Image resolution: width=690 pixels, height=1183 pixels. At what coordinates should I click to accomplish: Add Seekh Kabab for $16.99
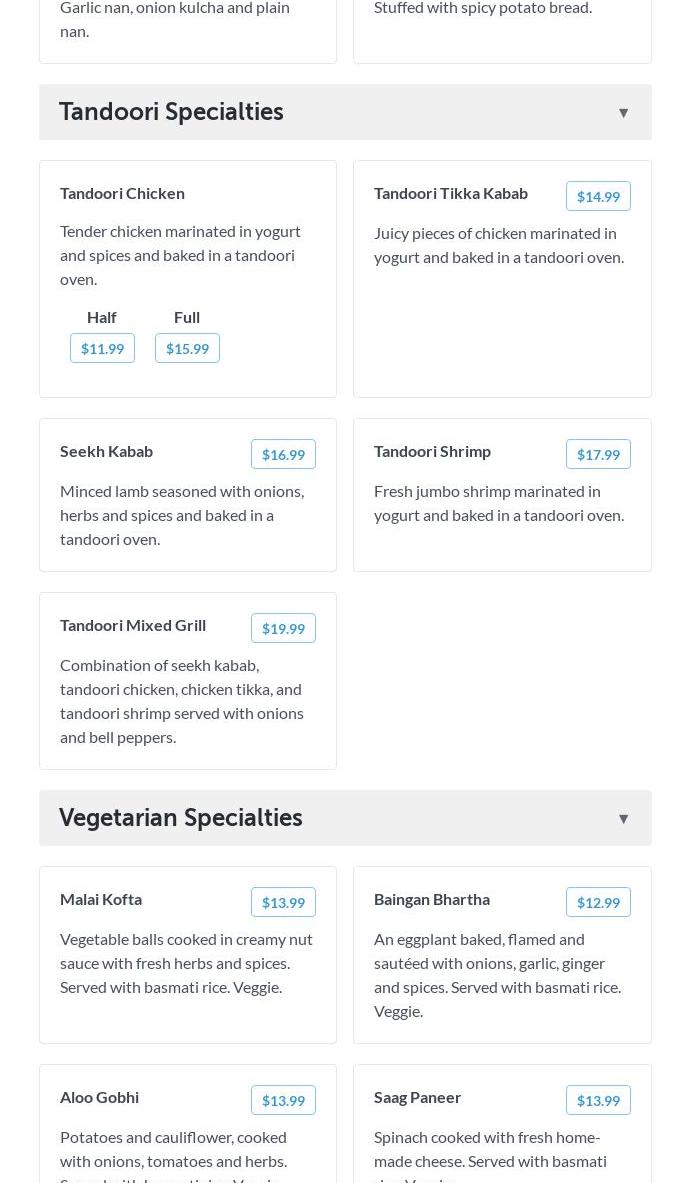(283, 454)
